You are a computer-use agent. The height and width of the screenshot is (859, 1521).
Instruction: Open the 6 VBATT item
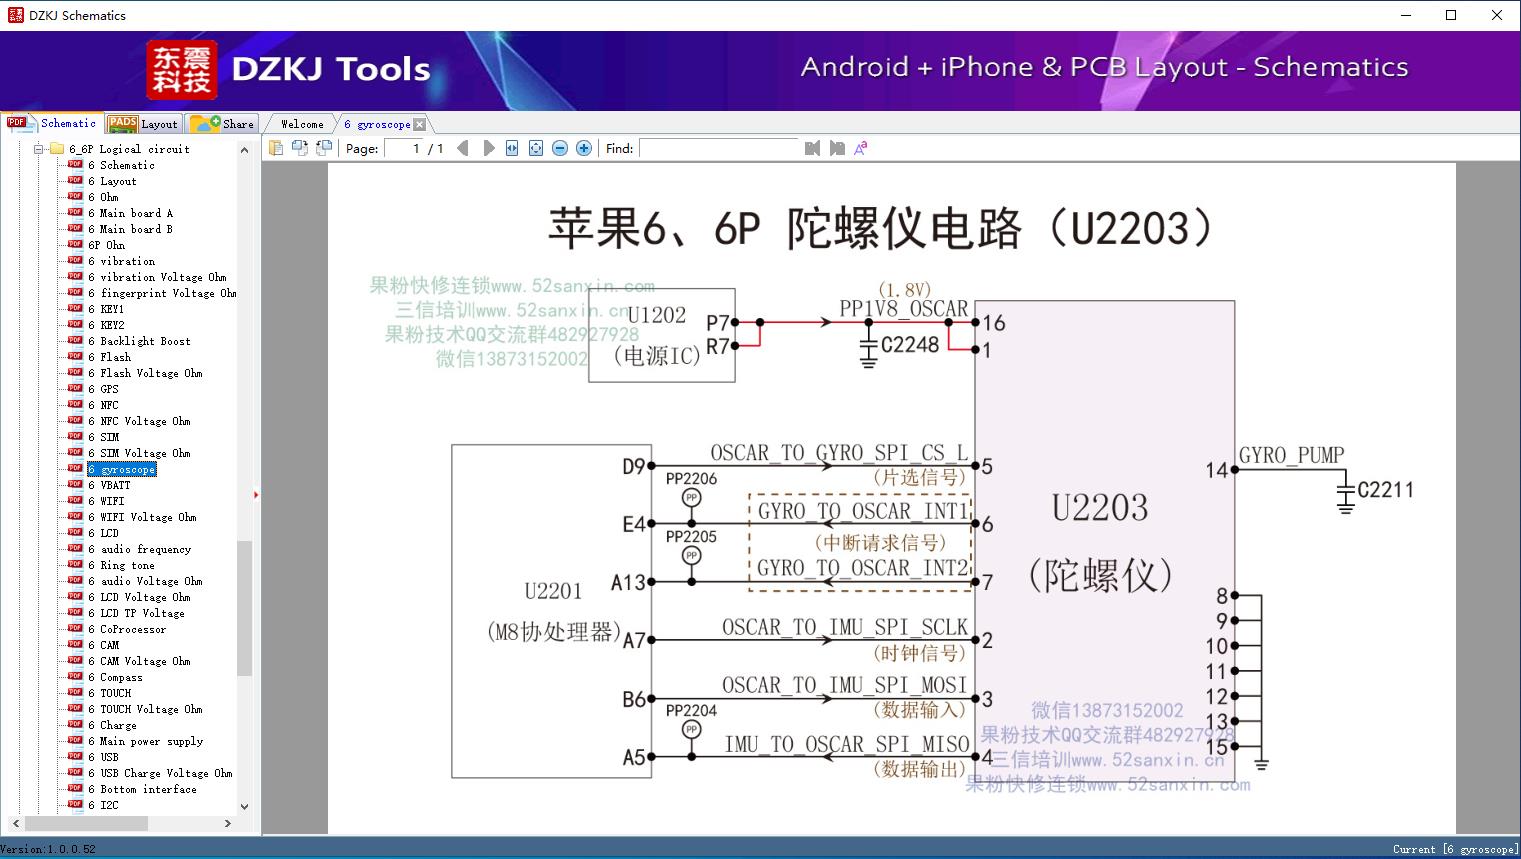point(109,485)
